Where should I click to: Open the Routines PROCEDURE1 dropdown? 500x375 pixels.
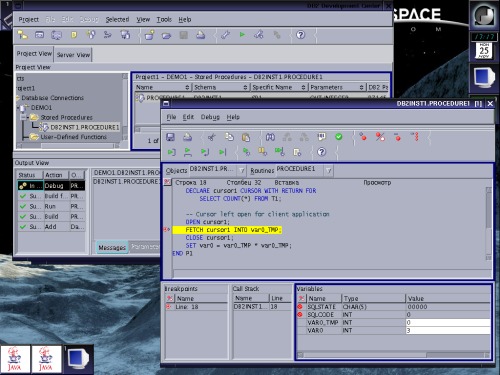pyautogui.click(x=328, y=171)
